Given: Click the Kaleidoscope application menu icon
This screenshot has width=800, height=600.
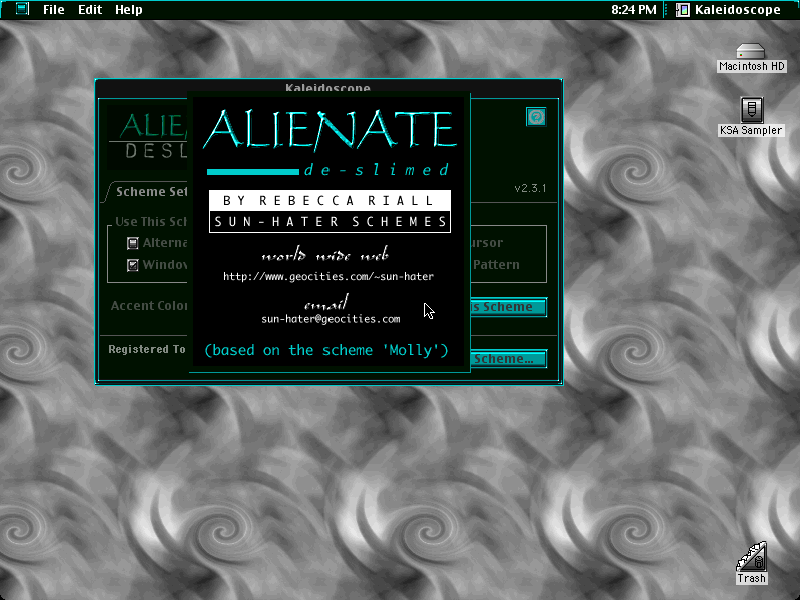Looking at the screenshot, I should [x=683, y=10].
